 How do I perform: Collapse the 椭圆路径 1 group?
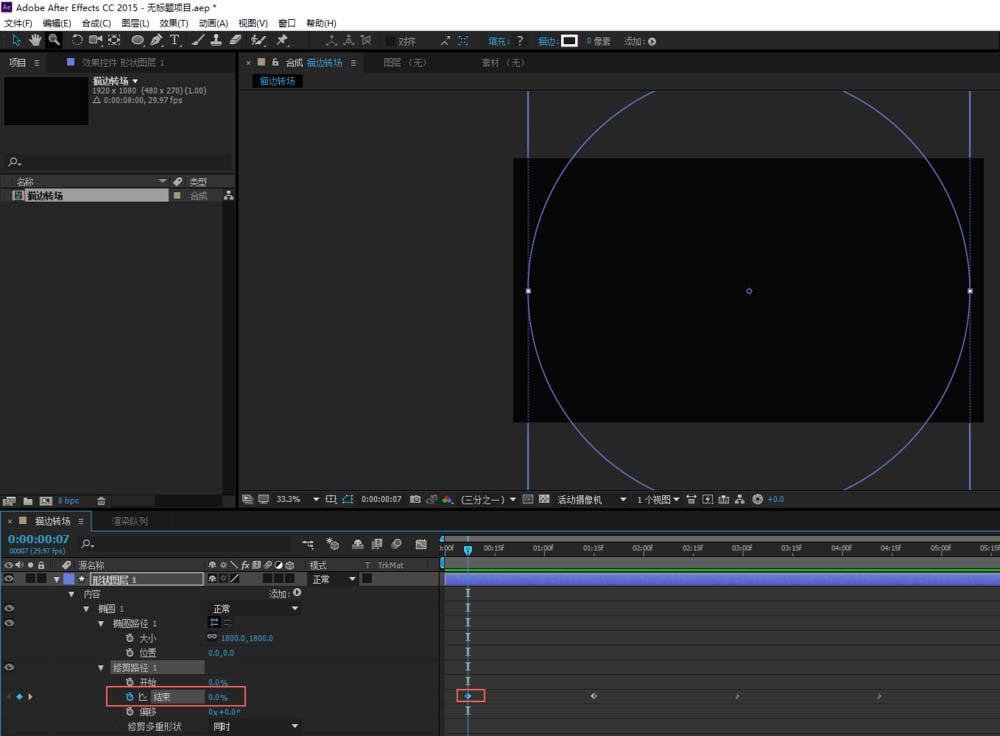pos(101,624)
